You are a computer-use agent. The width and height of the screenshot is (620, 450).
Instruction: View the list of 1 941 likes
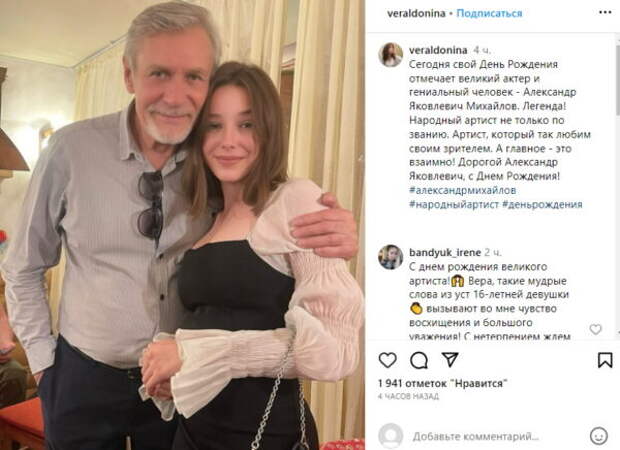442,383
